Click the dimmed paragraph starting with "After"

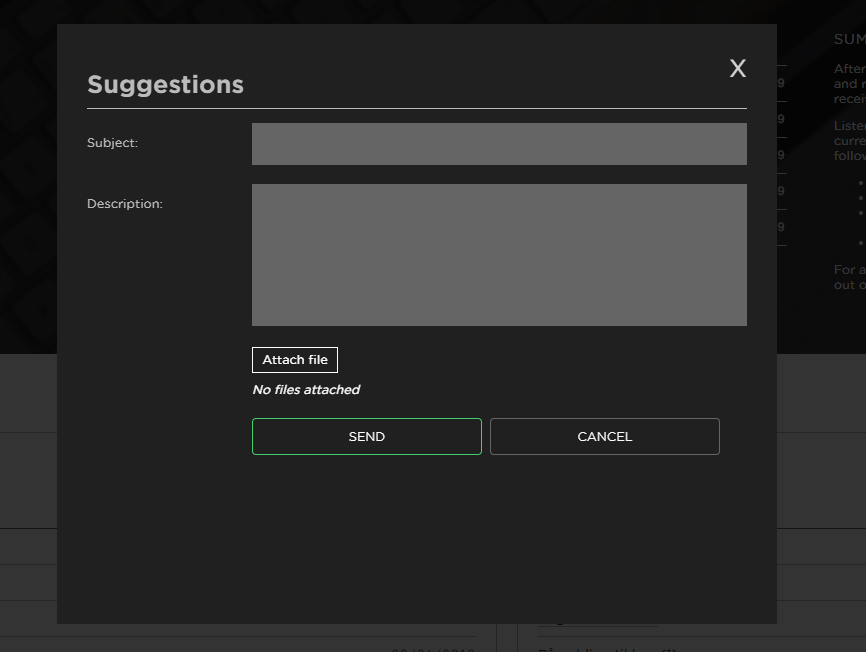pos(848,84)
